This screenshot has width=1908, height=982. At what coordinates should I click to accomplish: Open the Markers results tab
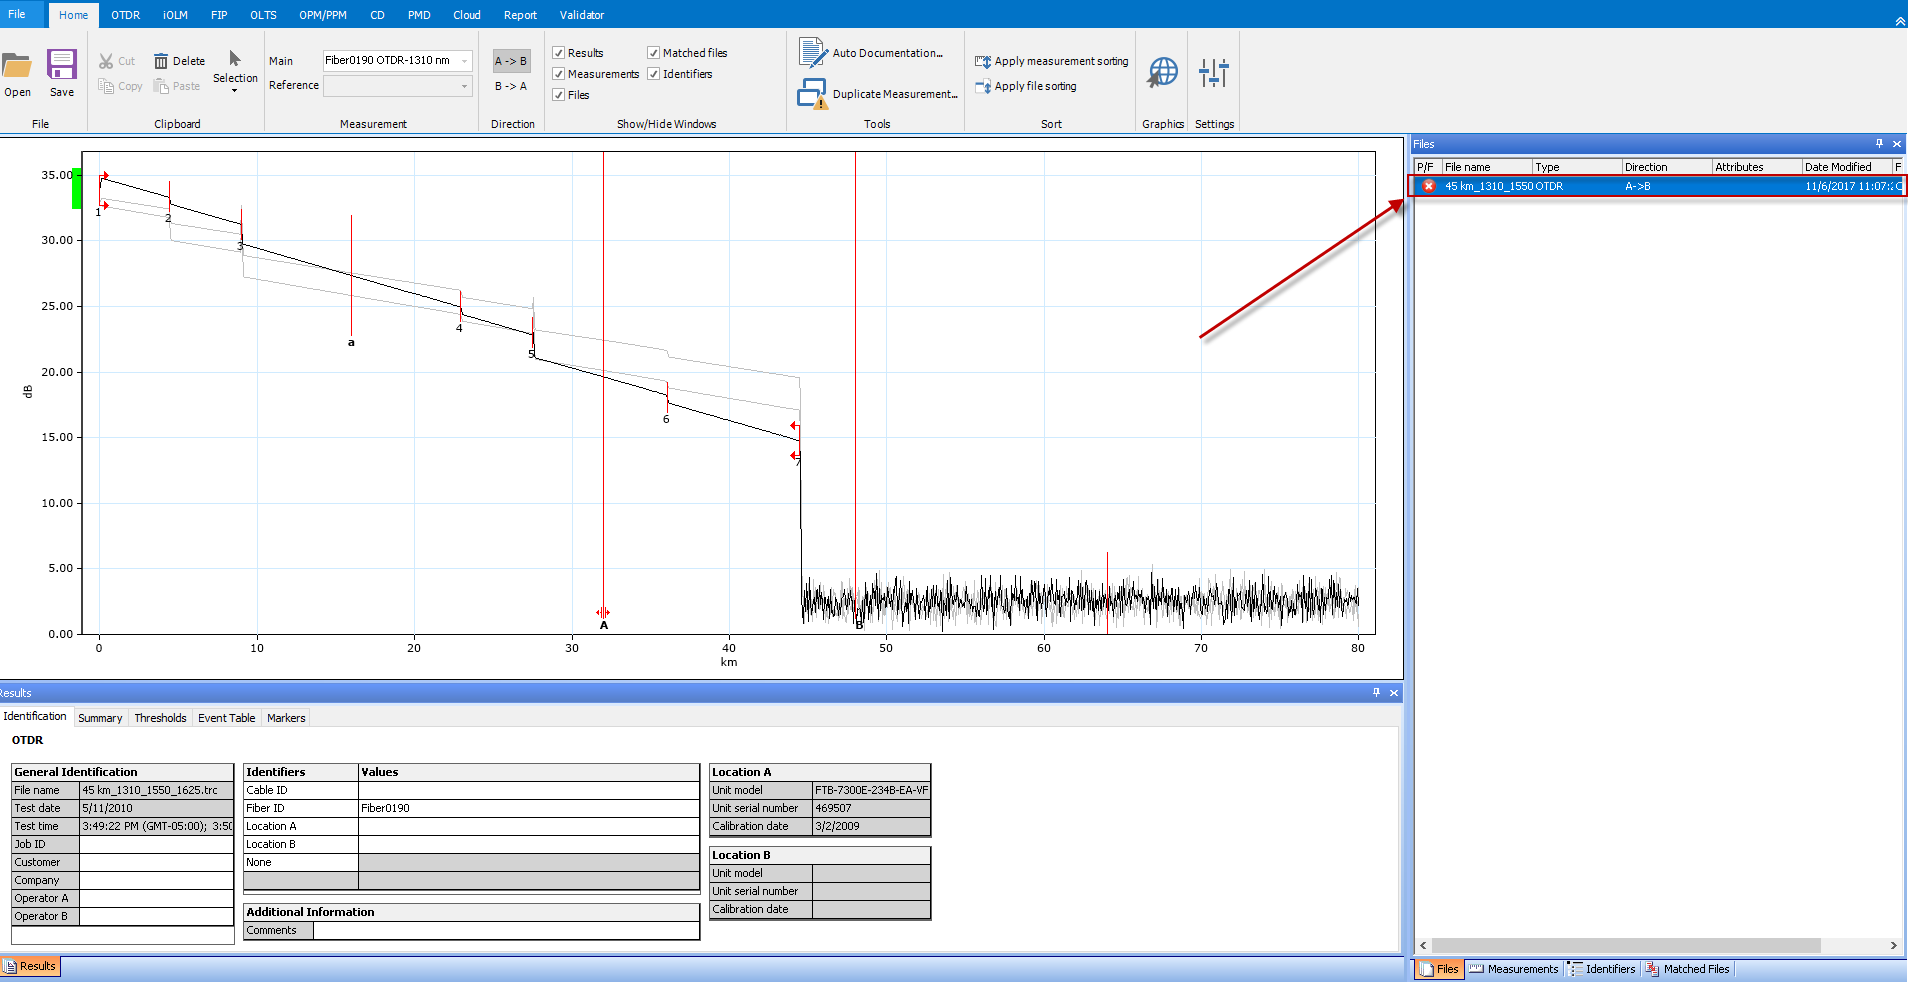[x=286, y=718]
